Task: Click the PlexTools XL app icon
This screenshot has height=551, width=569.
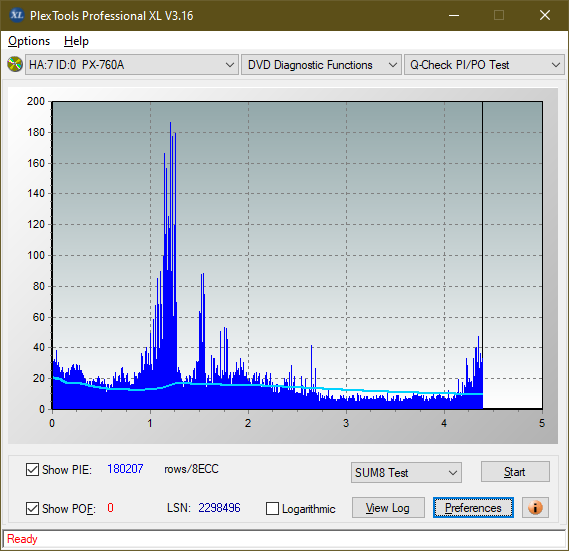Action: (x=17, y=15)
